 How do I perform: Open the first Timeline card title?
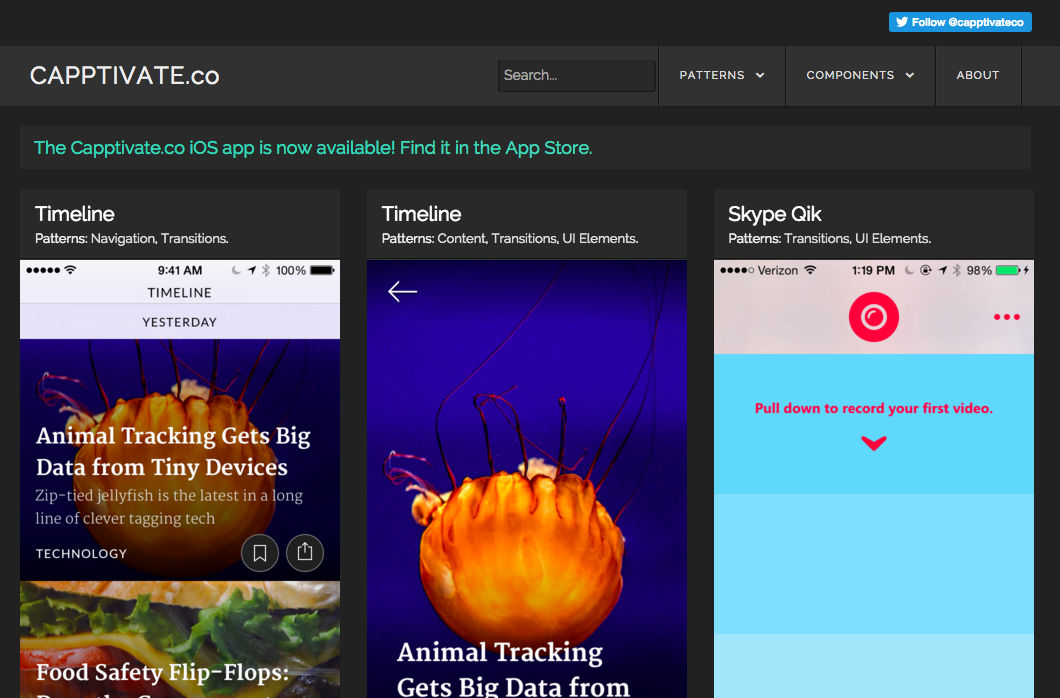coord(75,214)
